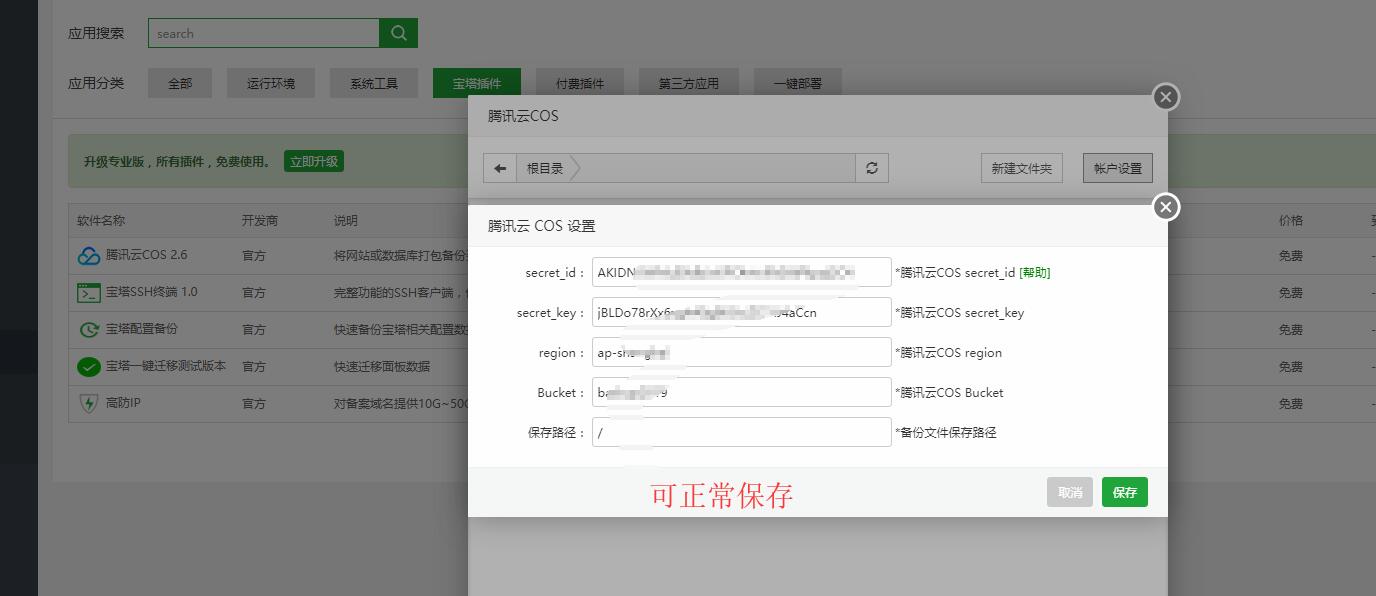Click into the 应用搜索 search box
Viewport: 1376px width, 596px height.
click(x=264, y=33)
